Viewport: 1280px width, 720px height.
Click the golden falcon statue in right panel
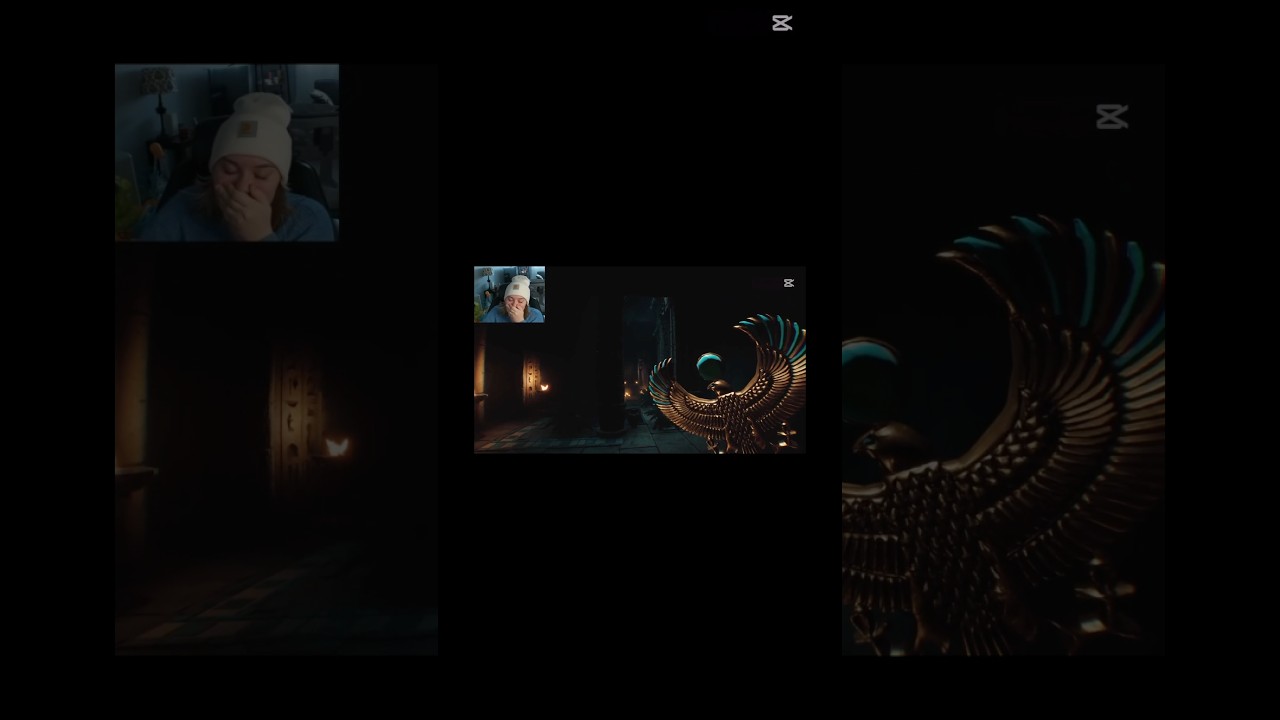pos(1003,435)
